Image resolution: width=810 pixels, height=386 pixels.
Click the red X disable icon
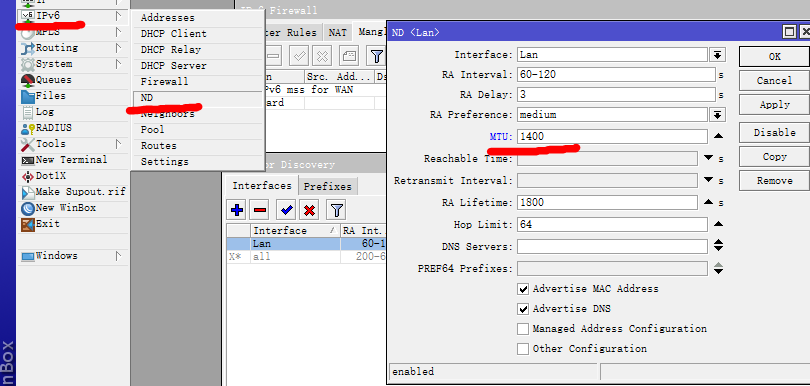click(310, 210)
